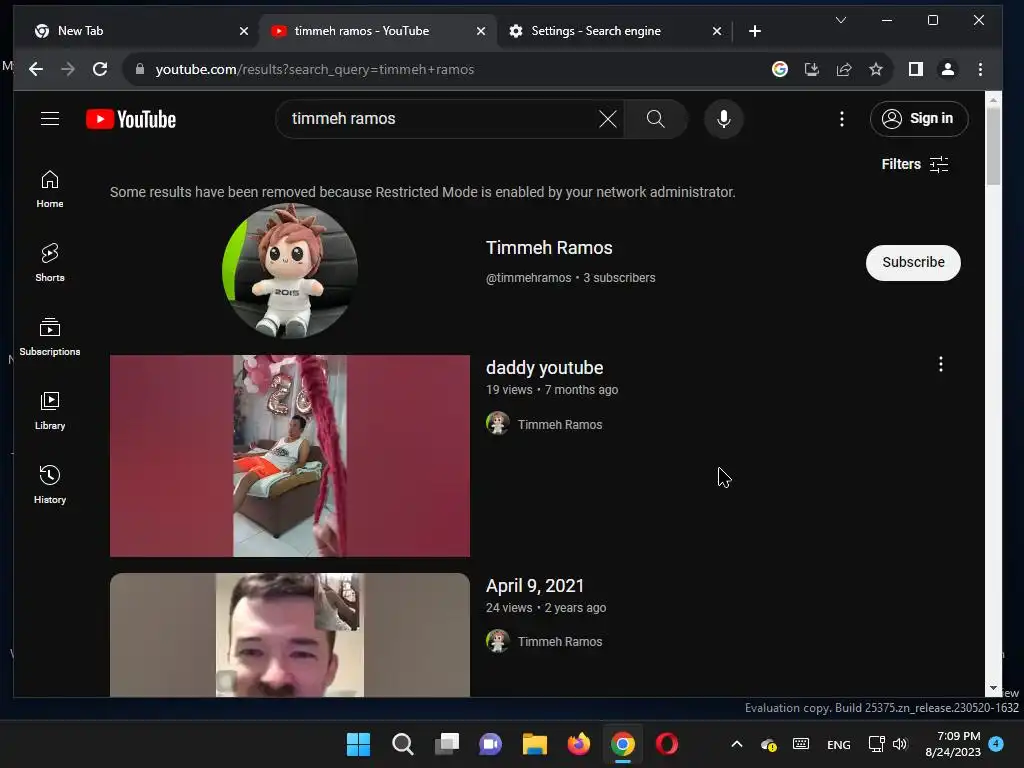Screen dimensions: 1024x768
Task: Toggle Chrome side panel
Action: click(916, 69)
